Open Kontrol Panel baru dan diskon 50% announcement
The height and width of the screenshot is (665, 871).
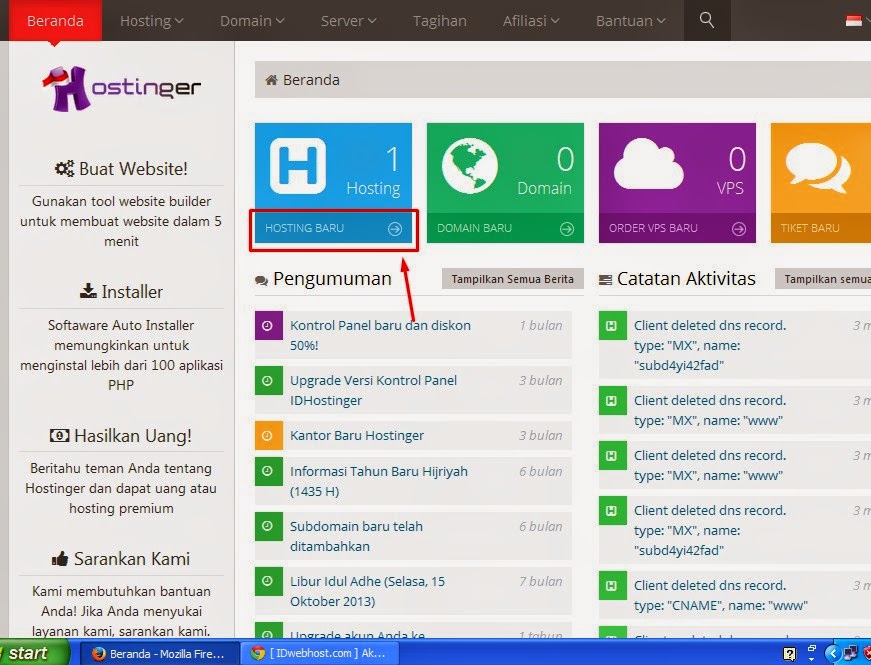380,335
